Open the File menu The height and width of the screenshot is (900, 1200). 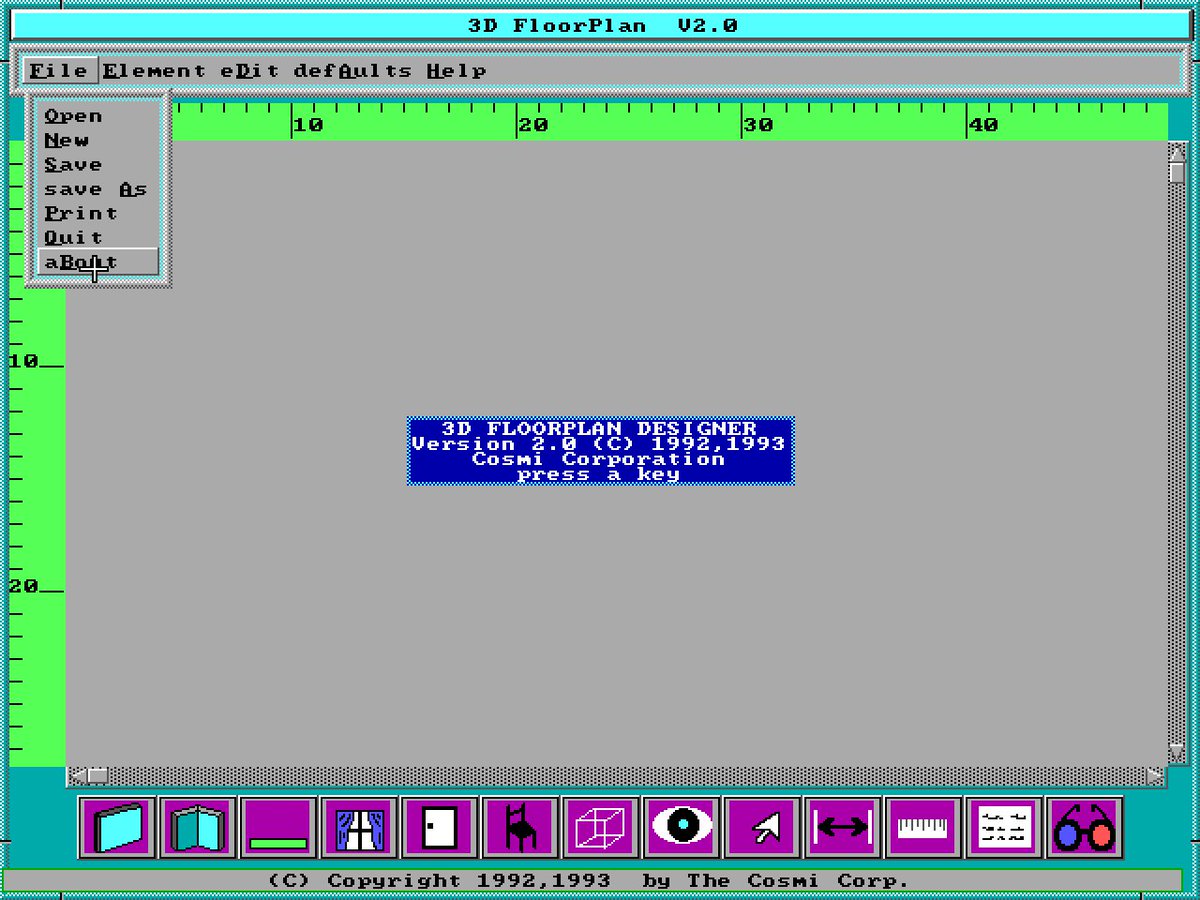click(59, 71)
